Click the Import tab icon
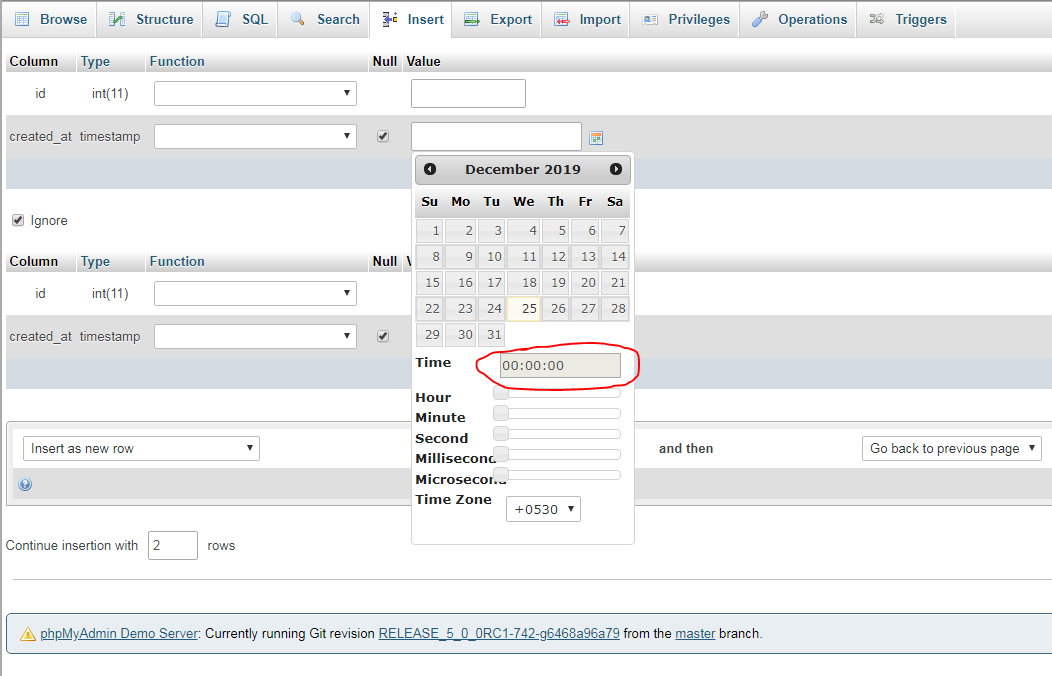Screen dimensions: 1052x676 pyautogui.click(x=561, y=19)
